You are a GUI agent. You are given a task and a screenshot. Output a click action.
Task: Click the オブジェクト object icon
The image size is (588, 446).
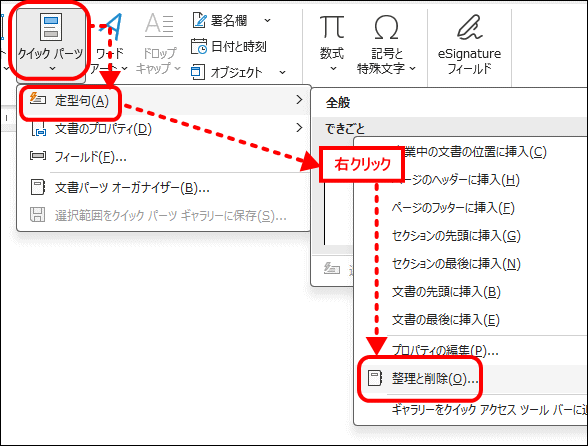[198, 72]
